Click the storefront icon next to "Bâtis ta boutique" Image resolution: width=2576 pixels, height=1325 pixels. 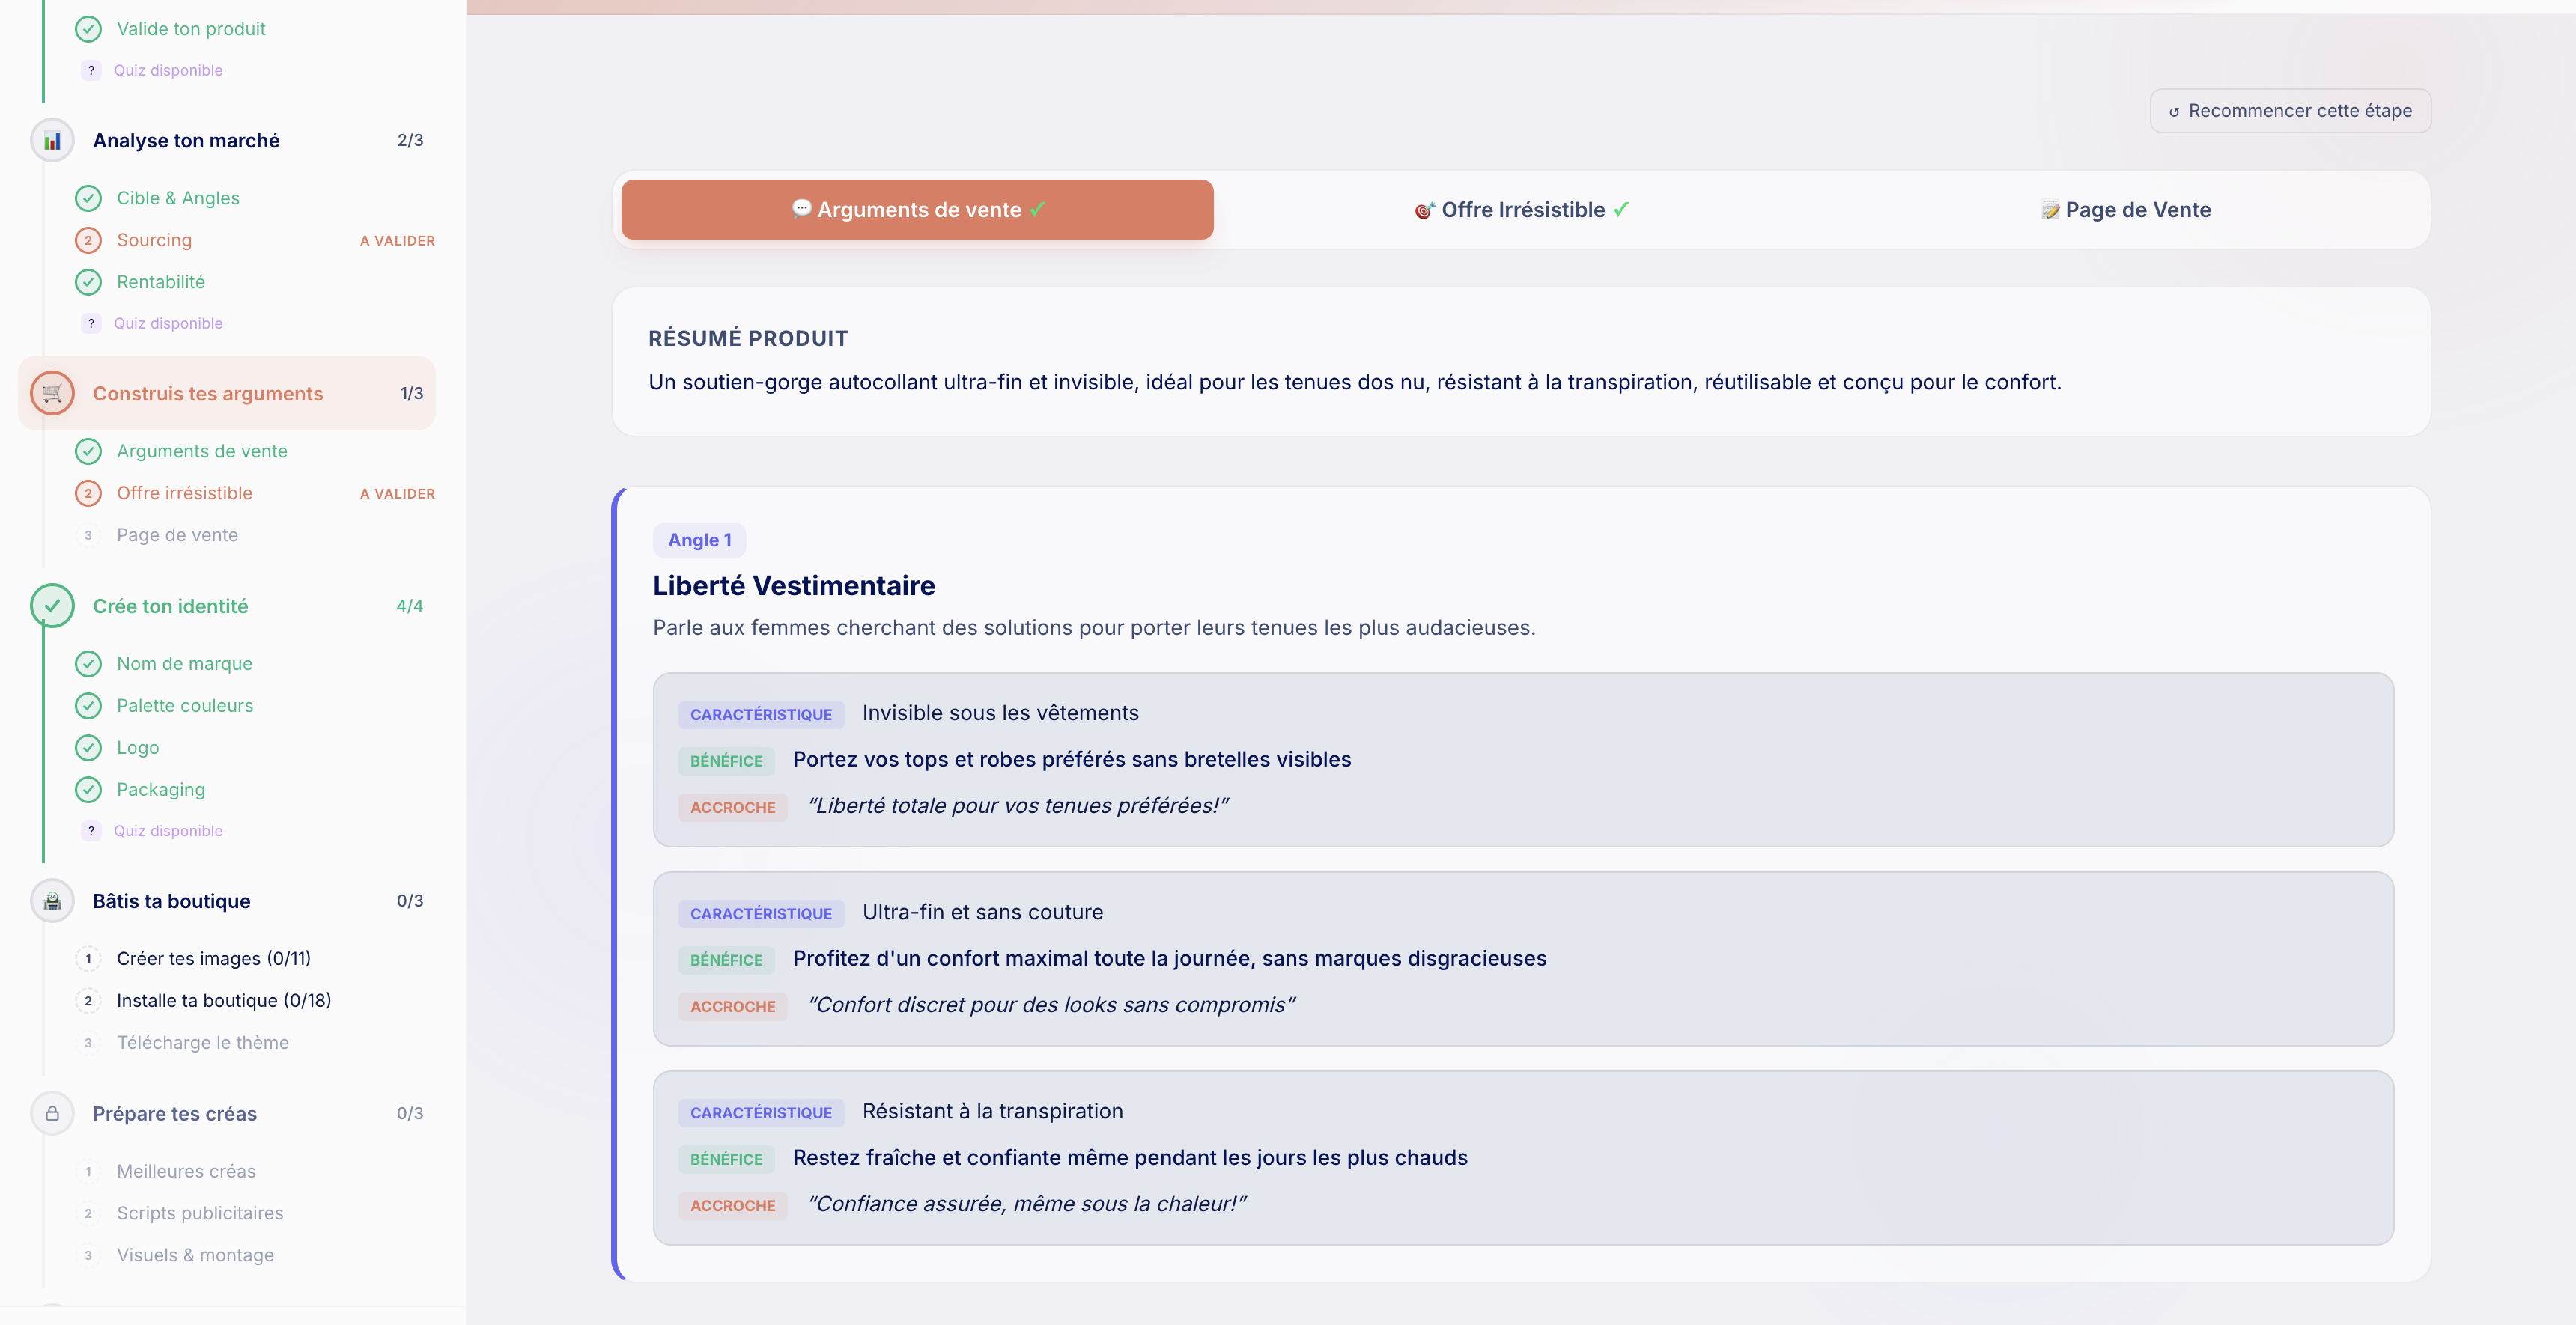point(52,900)
